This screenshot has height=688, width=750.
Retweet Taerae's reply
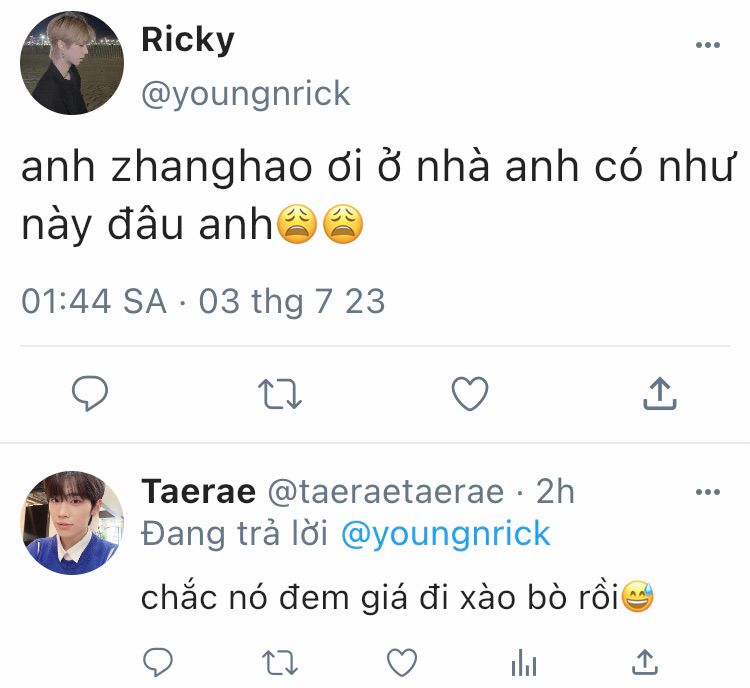pyautogui.click(x=280, y=663)
